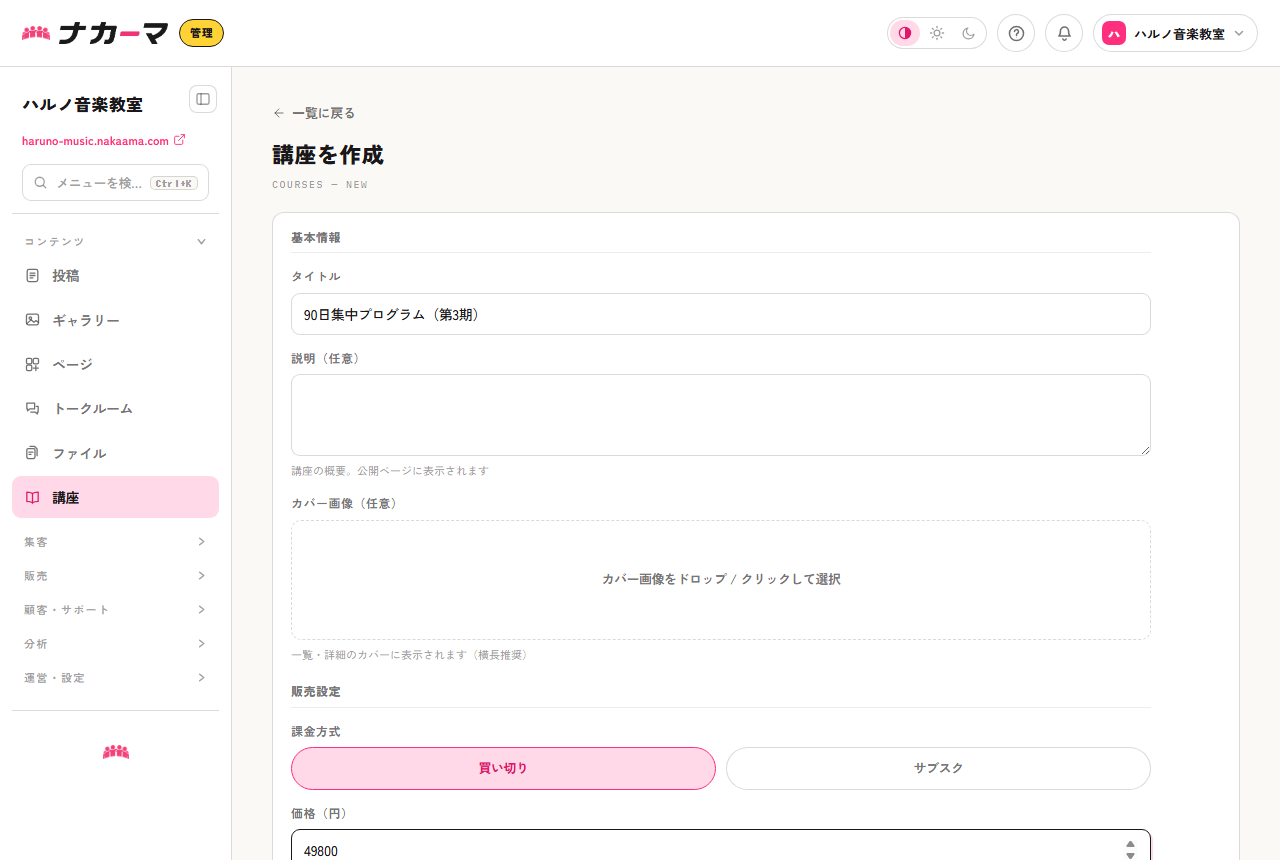Open ページ in sidebar
Viewport: 1280px width, 860px height.
[x=115, y=364]
